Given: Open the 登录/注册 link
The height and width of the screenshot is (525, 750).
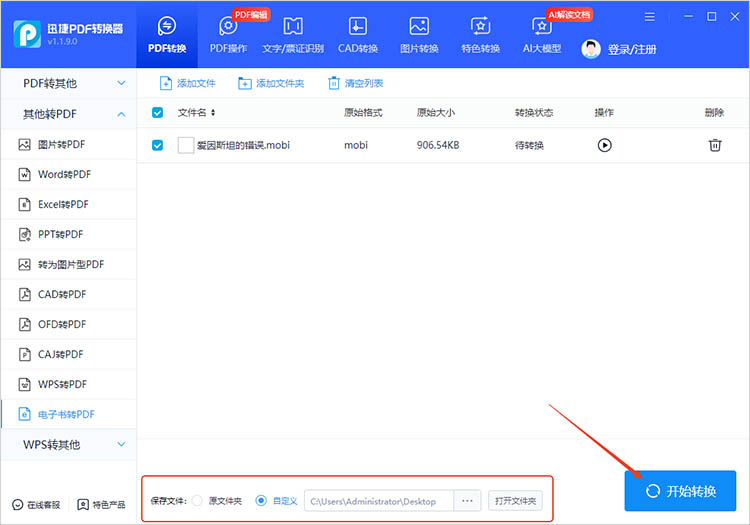Looking at the screenshot, I should pos(631,49).
